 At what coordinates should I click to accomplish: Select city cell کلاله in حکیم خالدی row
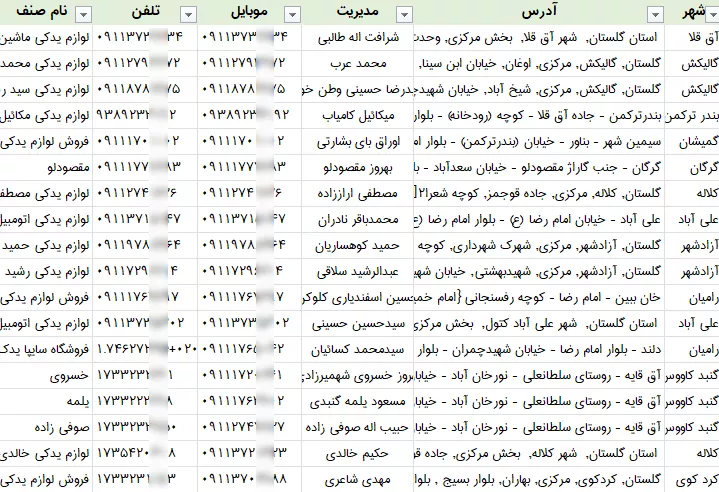click(x=692, y=454)
